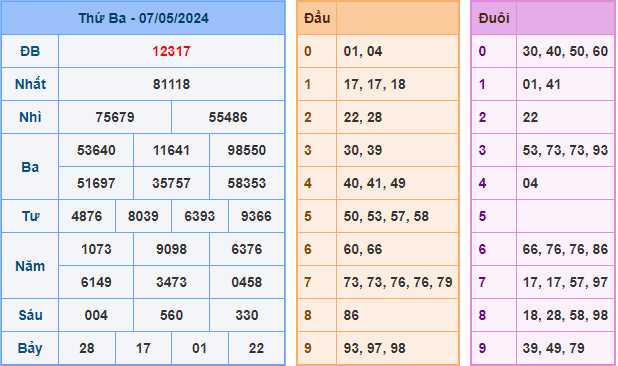Select the Đầu row 7 values cell
This screenshot has height=366, width=618.
tap(398, 282)
